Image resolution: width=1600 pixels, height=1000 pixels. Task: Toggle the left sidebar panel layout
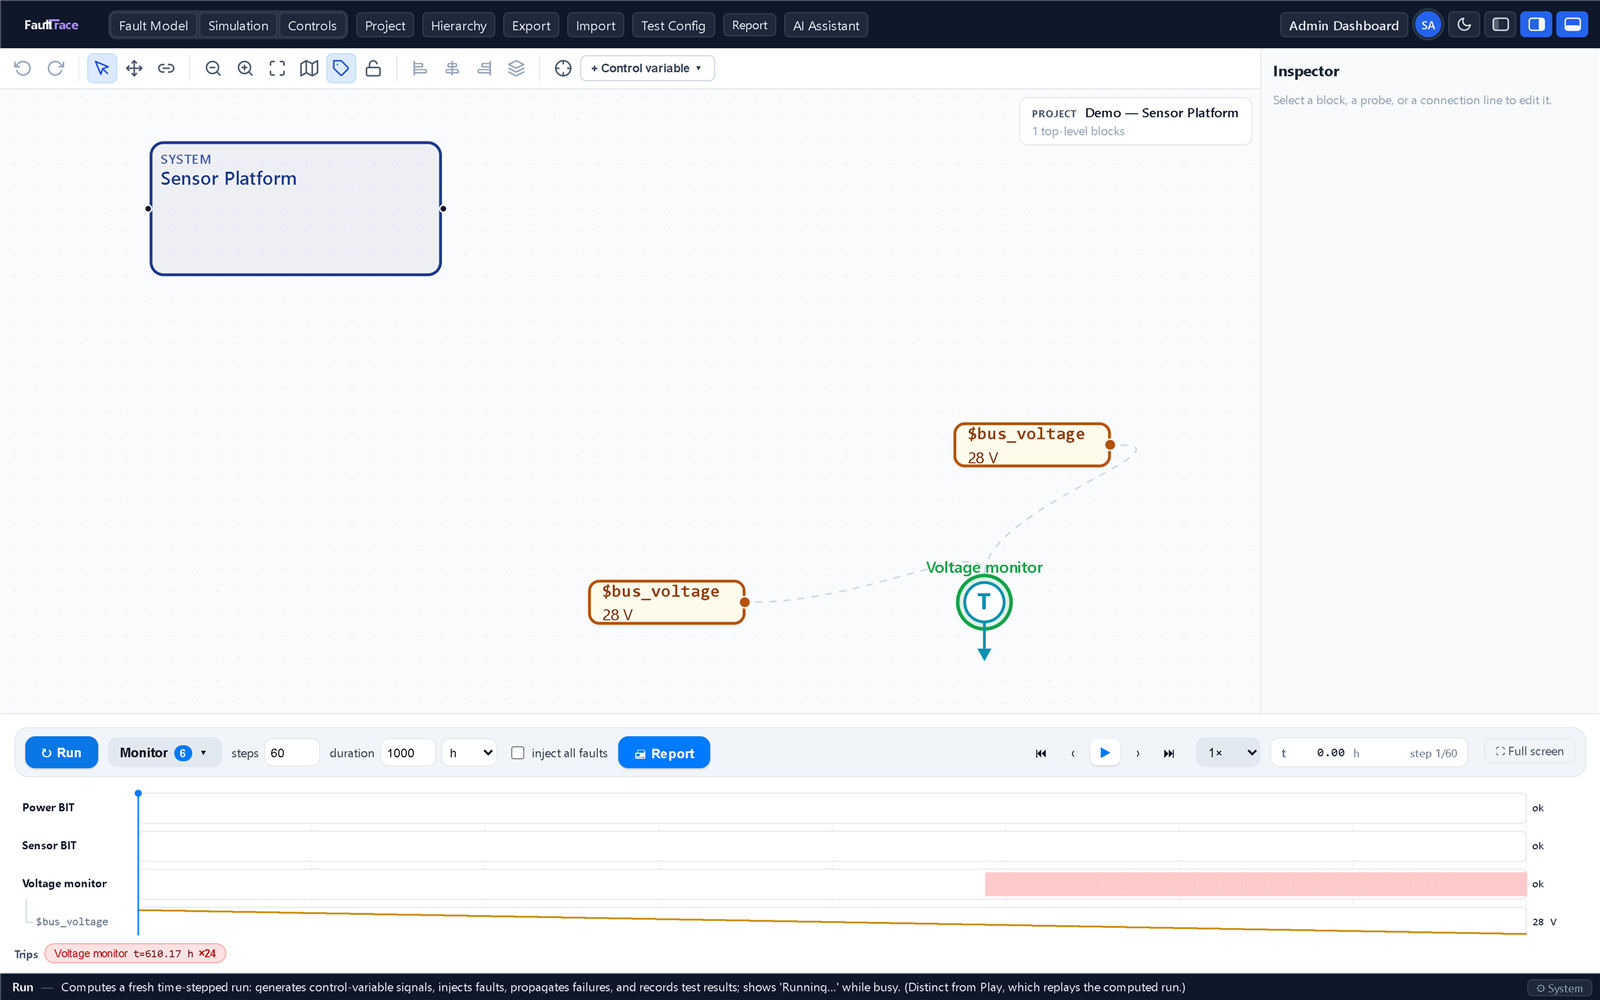click(x=1501, y=25)
